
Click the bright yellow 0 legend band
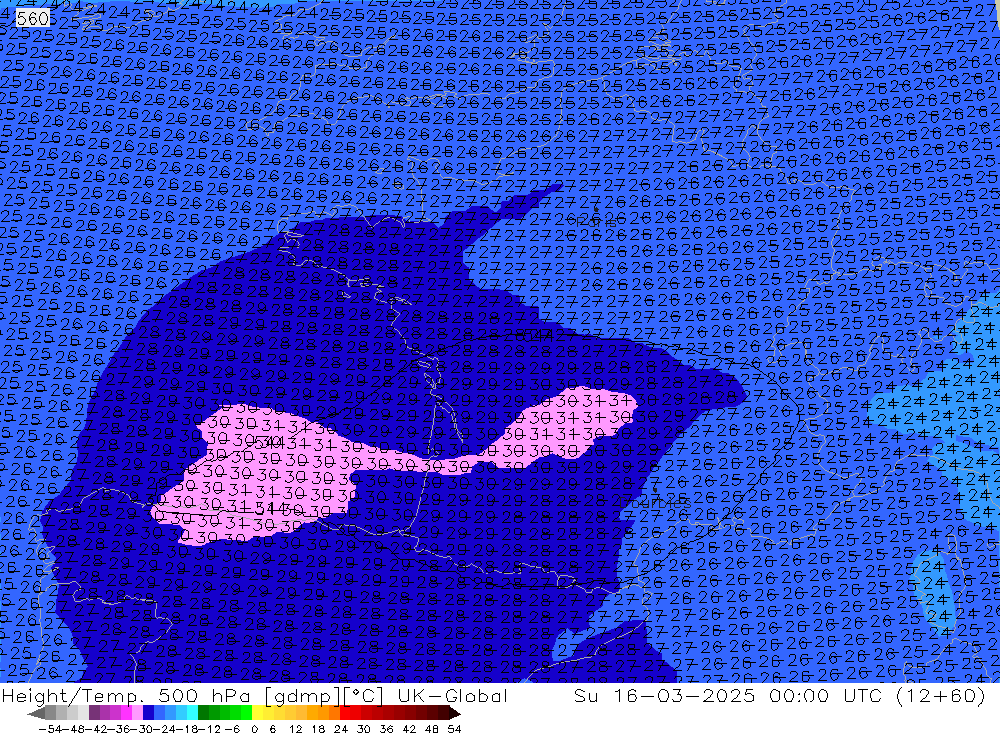257,713
